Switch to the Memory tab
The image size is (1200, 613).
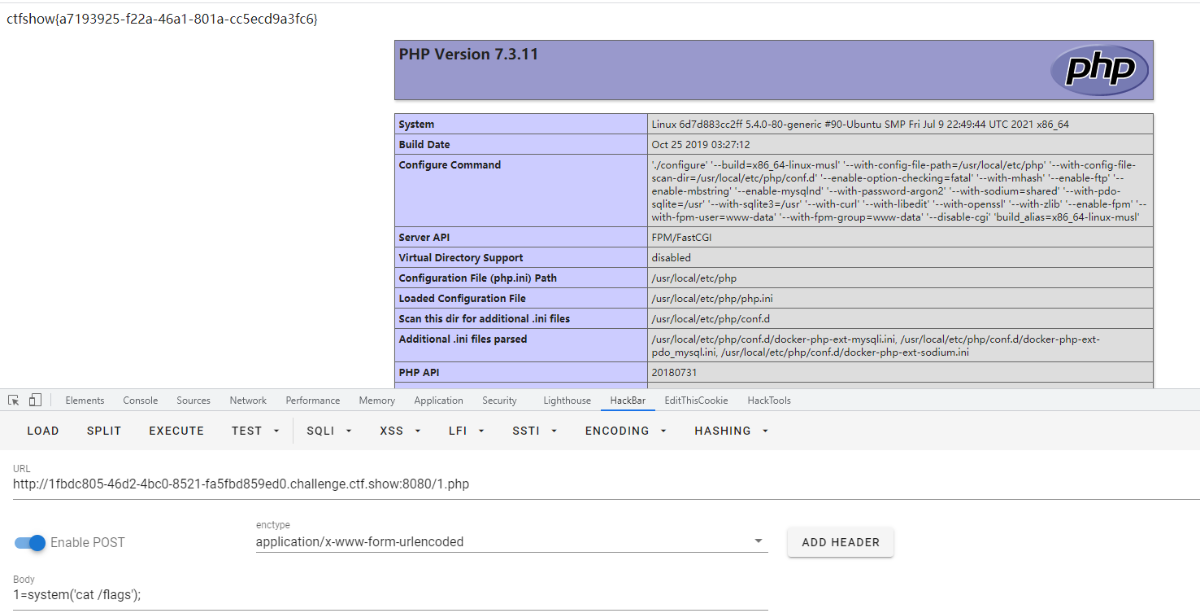pos(377,400)
